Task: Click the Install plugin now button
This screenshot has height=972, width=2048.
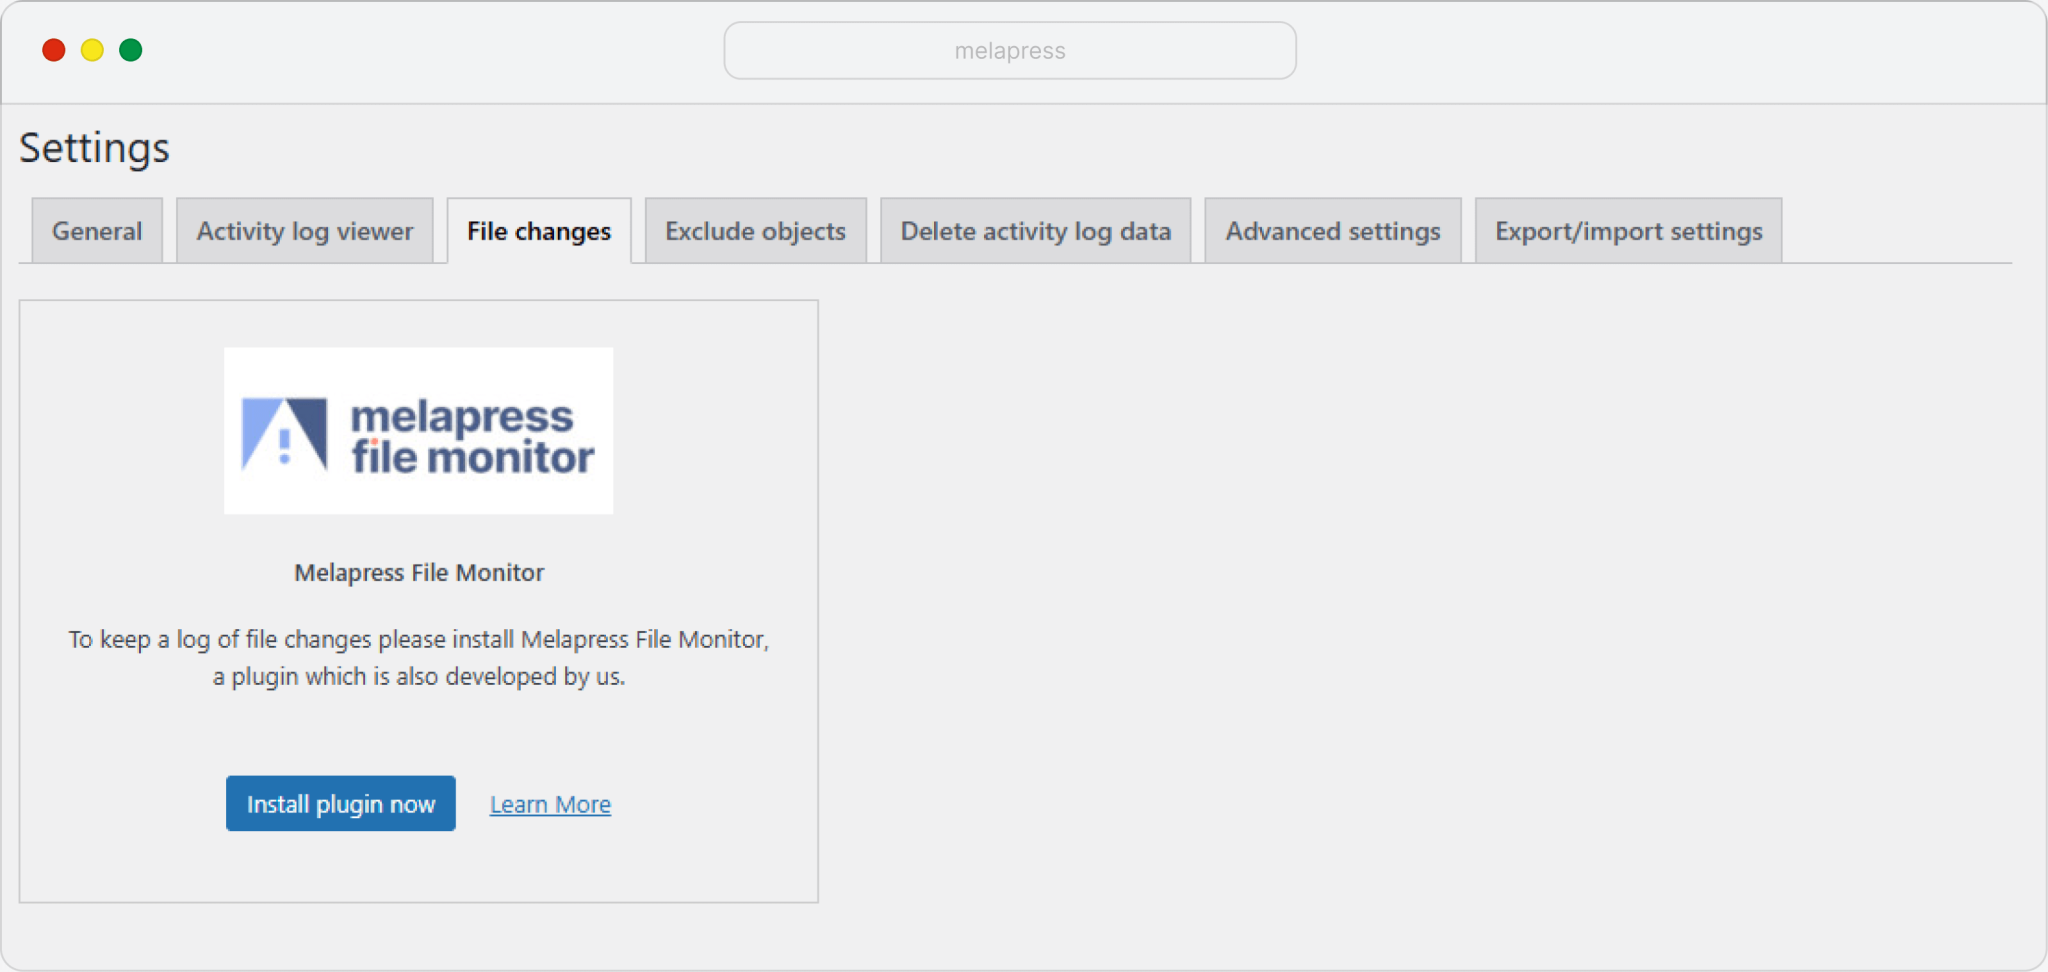Action: point(341,803)
